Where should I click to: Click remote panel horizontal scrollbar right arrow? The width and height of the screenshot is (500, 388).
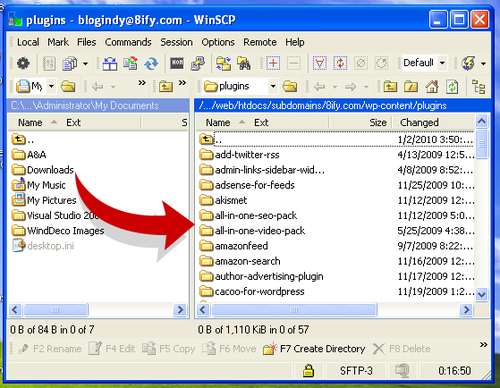coord(466,310)
